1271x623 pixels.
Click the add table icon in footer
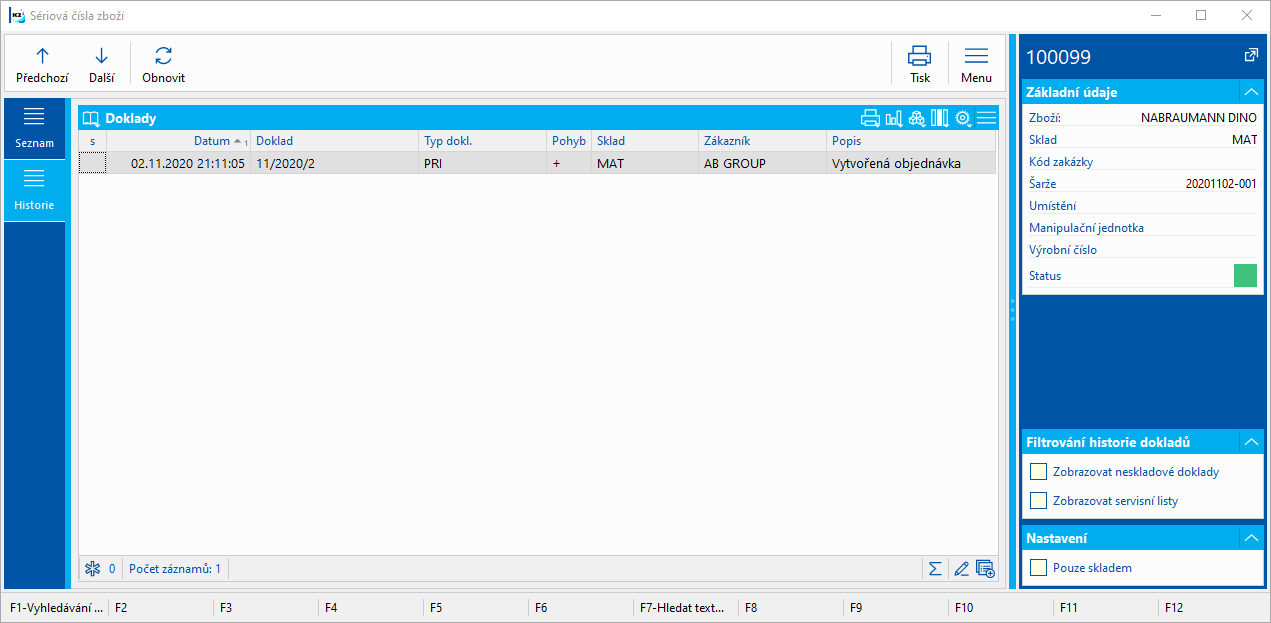click(x=985, y=569)
